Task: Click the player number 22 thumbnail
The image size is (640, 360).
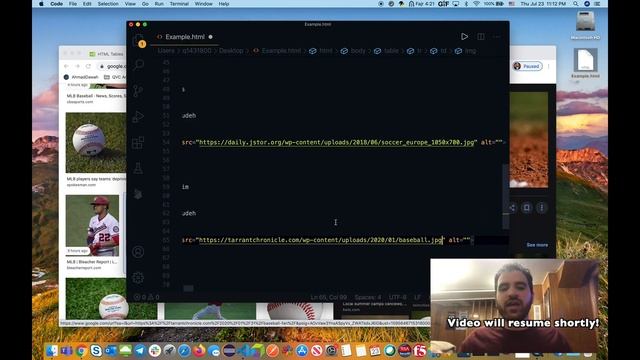Action: pos(93,225)
